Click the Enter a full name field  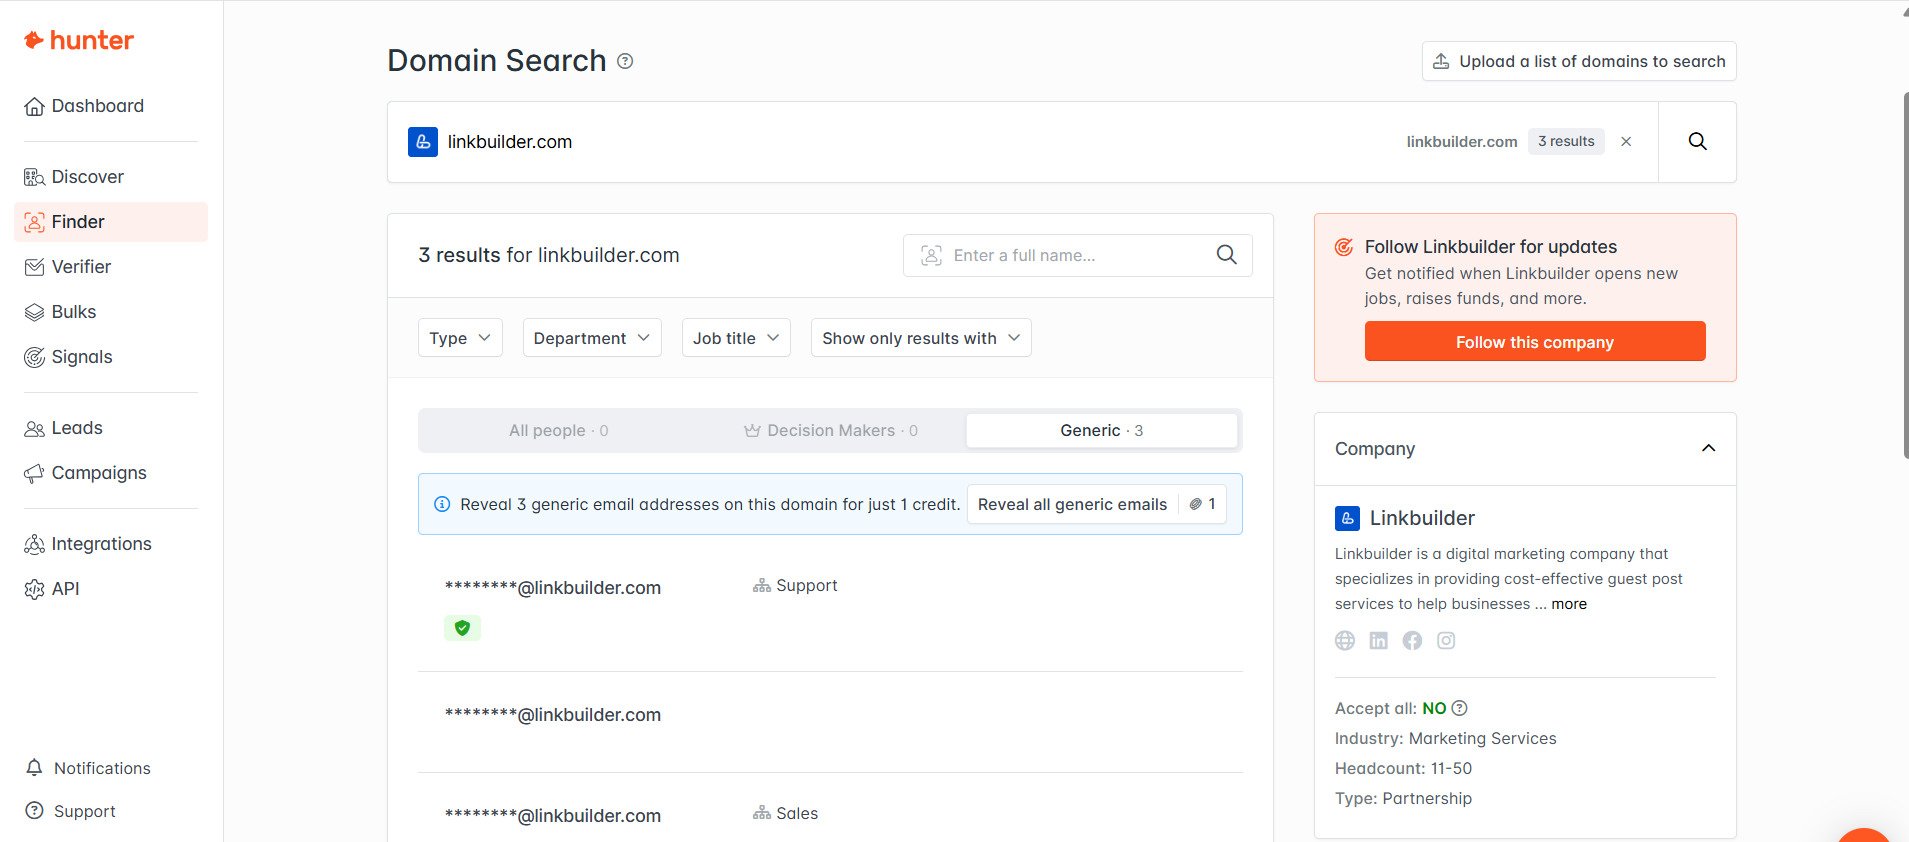pyautogui.click(x=1077, y=255)
